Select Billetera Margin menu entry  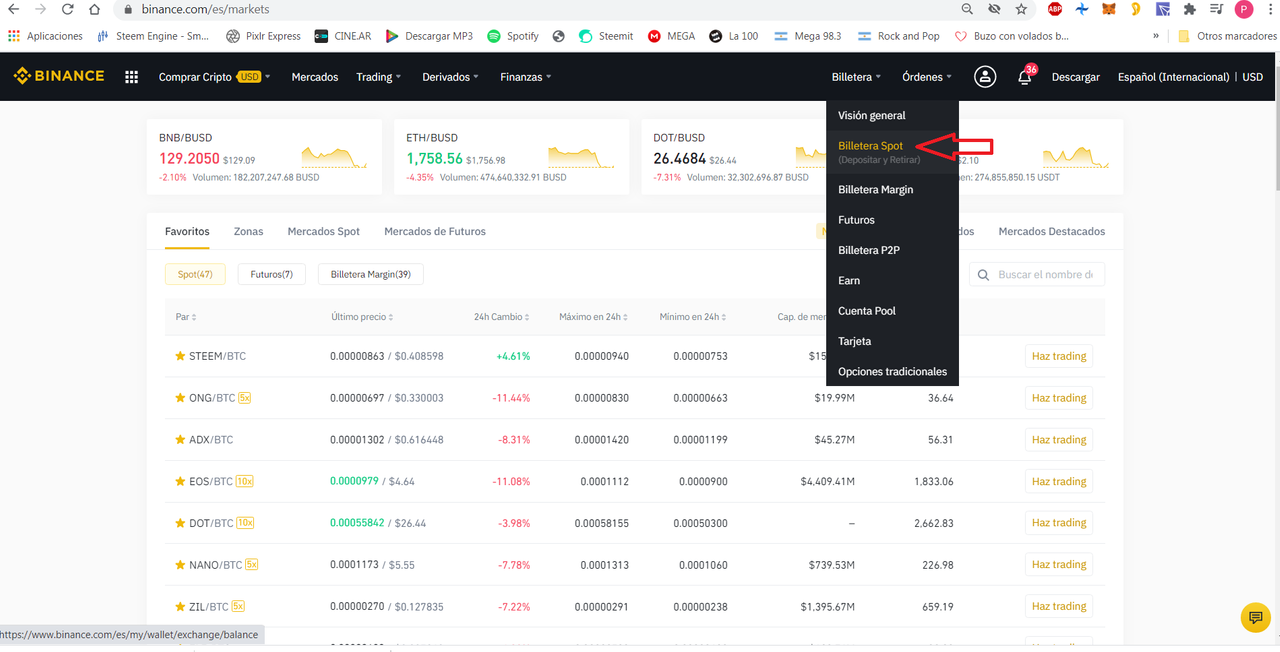coord(892,189)
